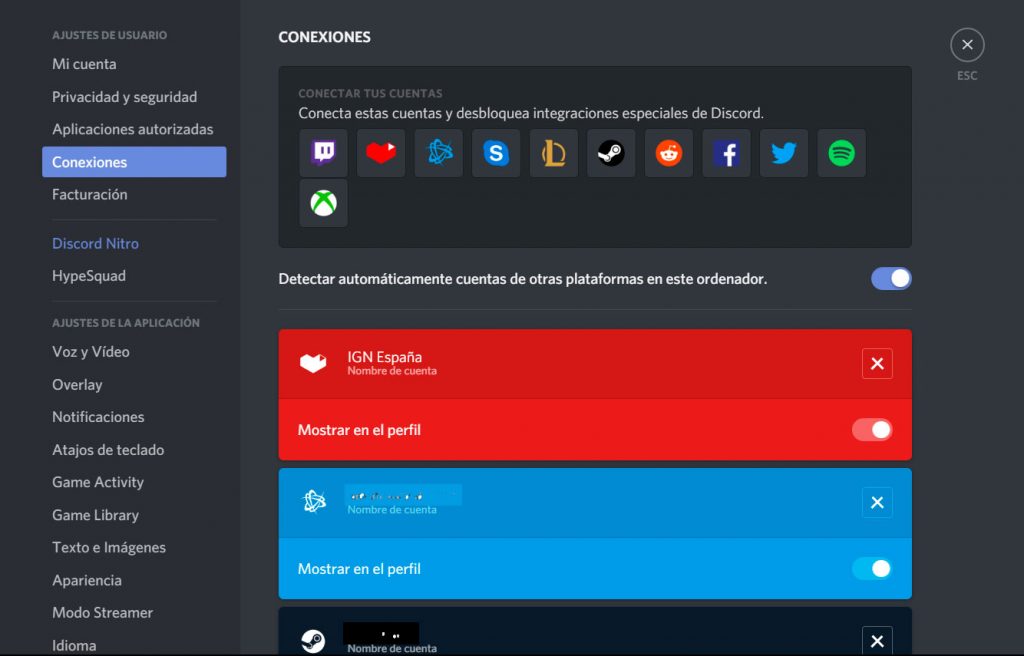Image resolution: width=1024 pixels, height=656 pixels.
Task: Connect a Spotify account
Action: pos(841,152)
